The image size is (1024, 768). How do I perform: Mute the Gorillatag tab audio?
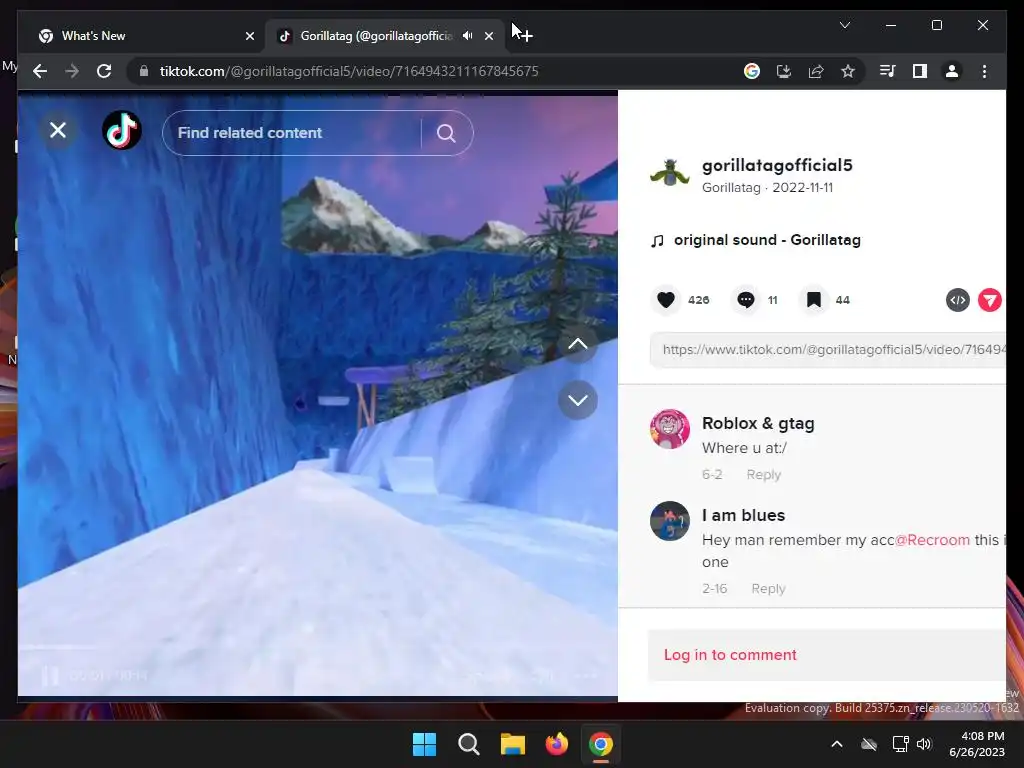click(468, 36)
